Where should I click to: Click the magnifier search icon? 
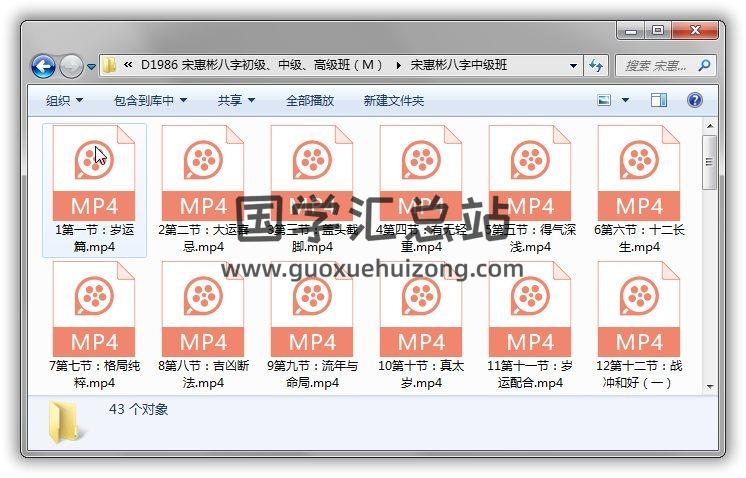click(705, 65)
